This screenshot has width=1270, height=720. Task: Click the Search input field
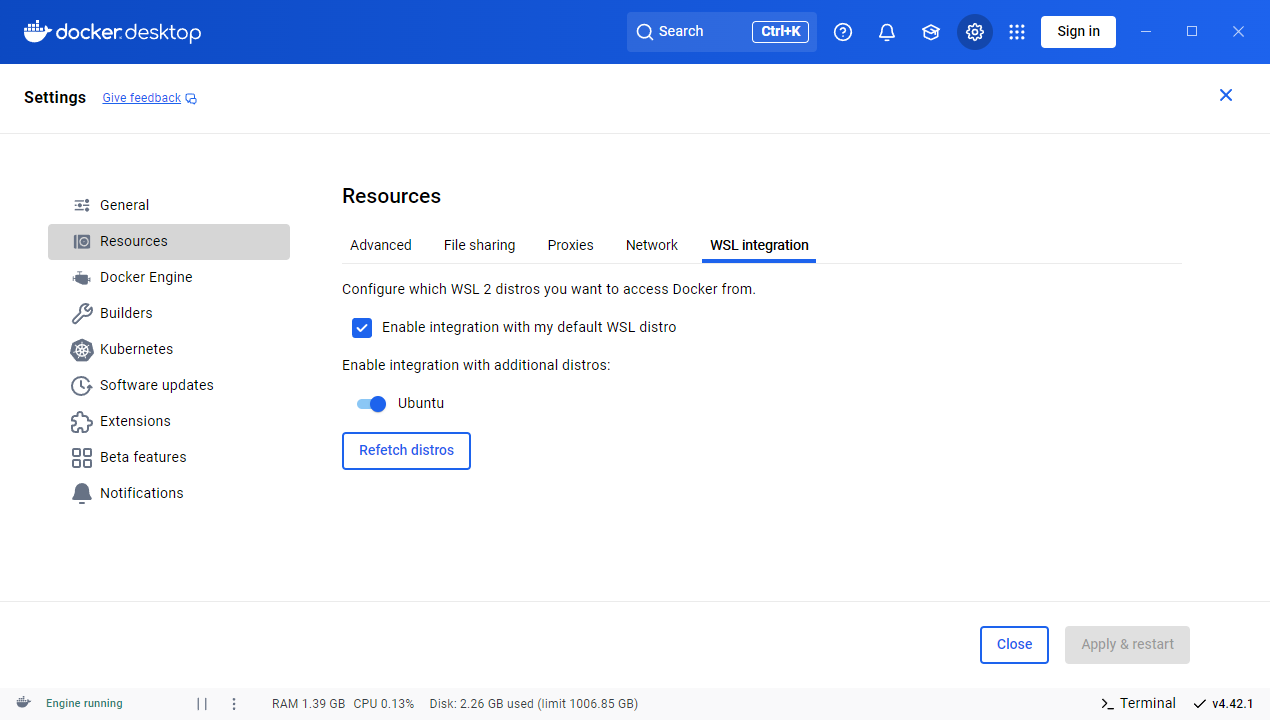pyautogui.click(x=722, y=32)
